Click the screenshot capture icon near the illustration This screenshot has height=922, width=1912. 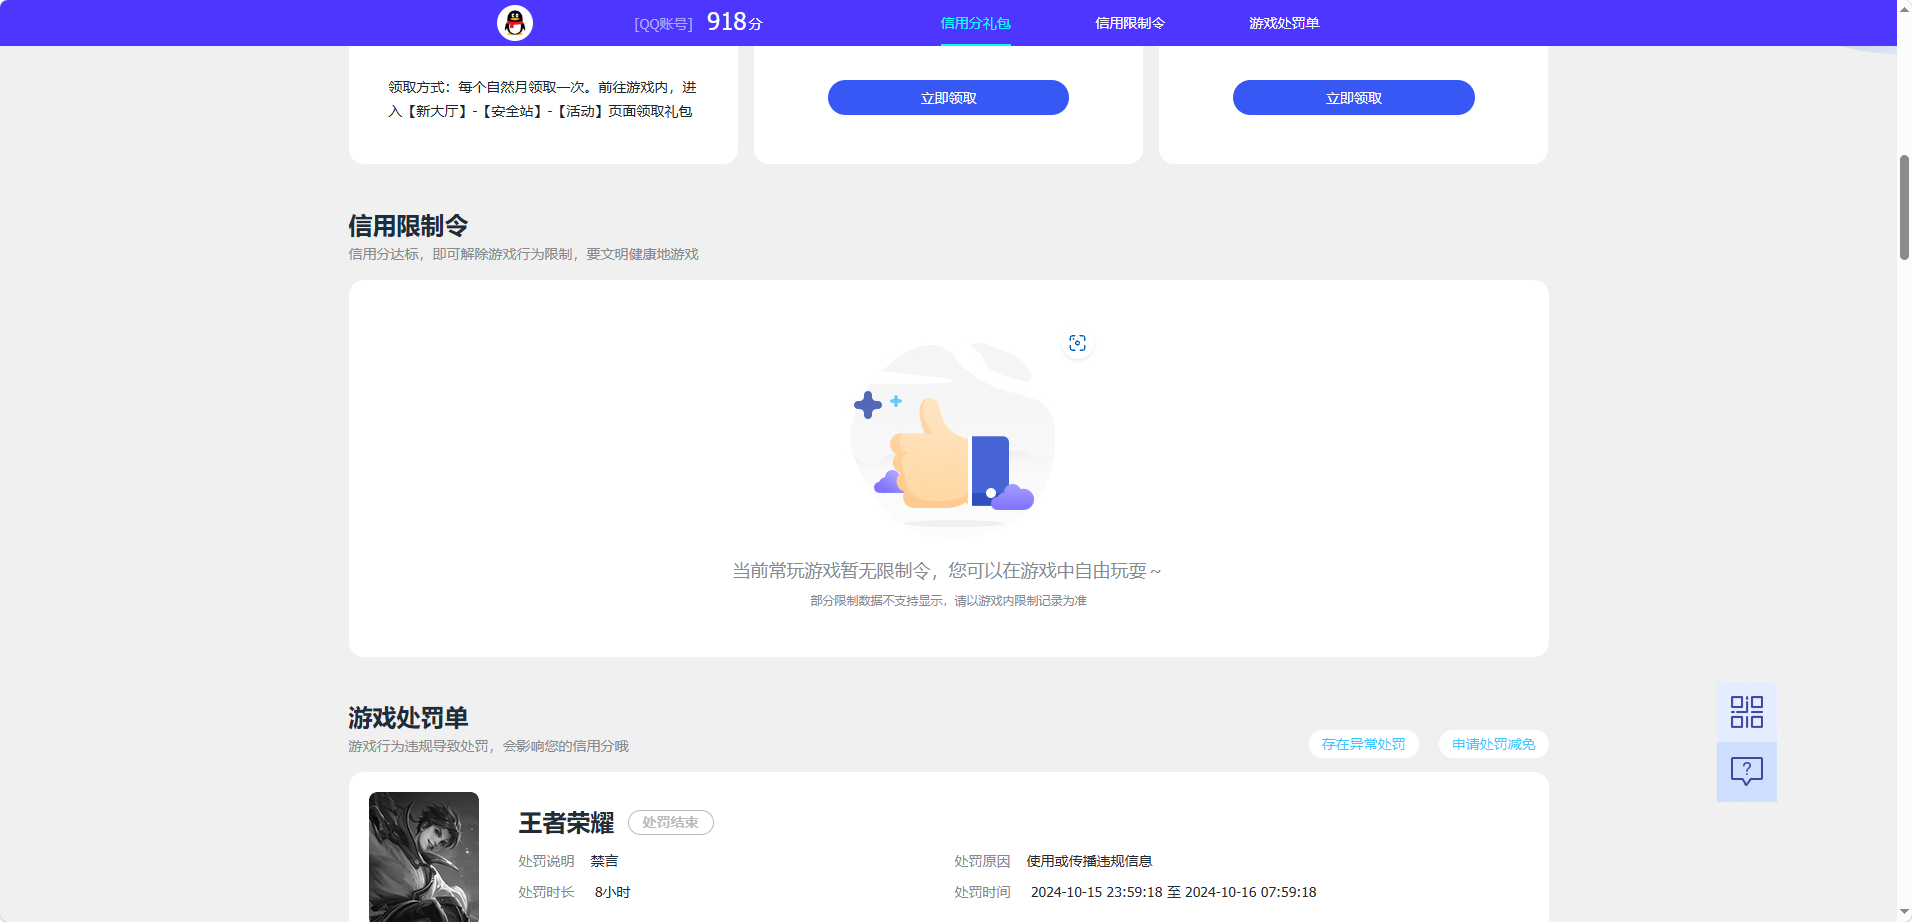1077,343
